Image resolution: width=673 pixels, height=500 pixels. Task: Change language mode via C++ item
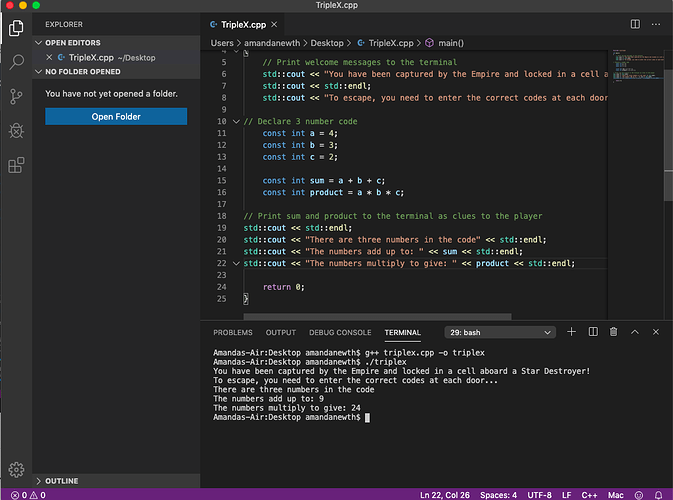[589, 495]
